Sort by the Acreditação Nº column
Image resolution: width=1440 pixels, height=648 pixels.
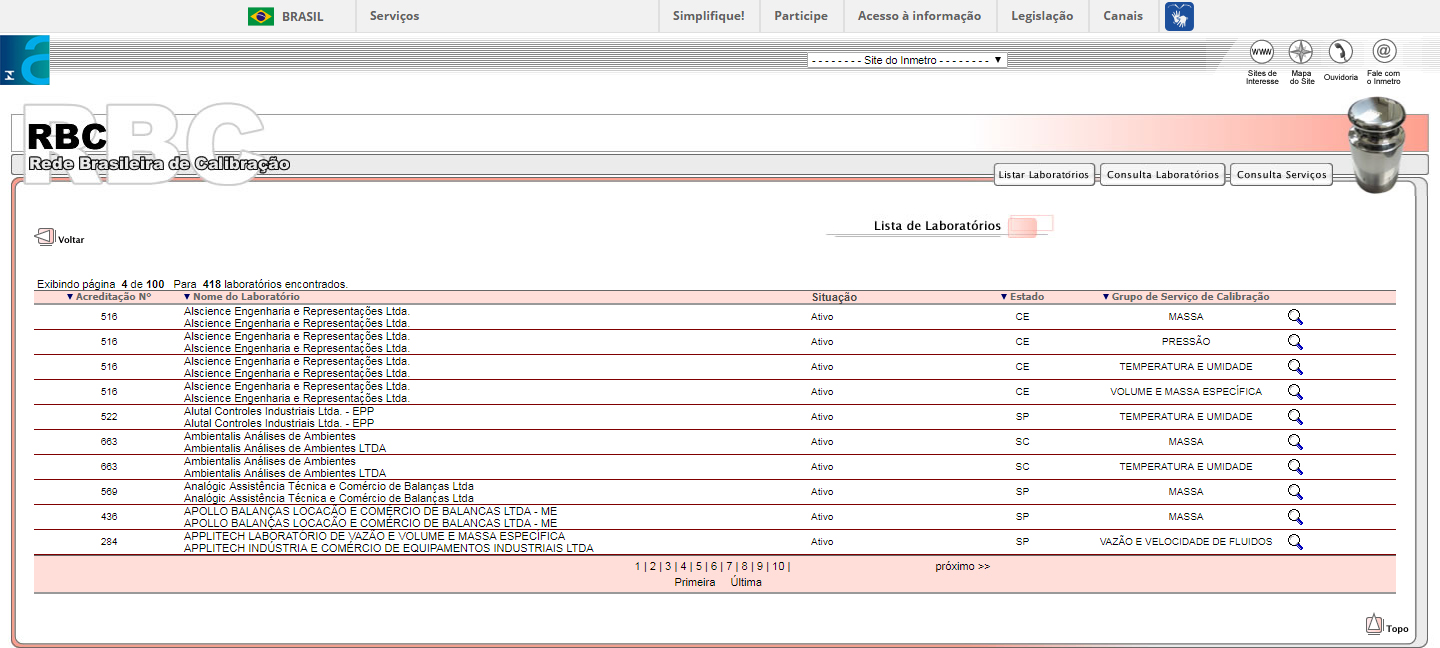point(112,297)
